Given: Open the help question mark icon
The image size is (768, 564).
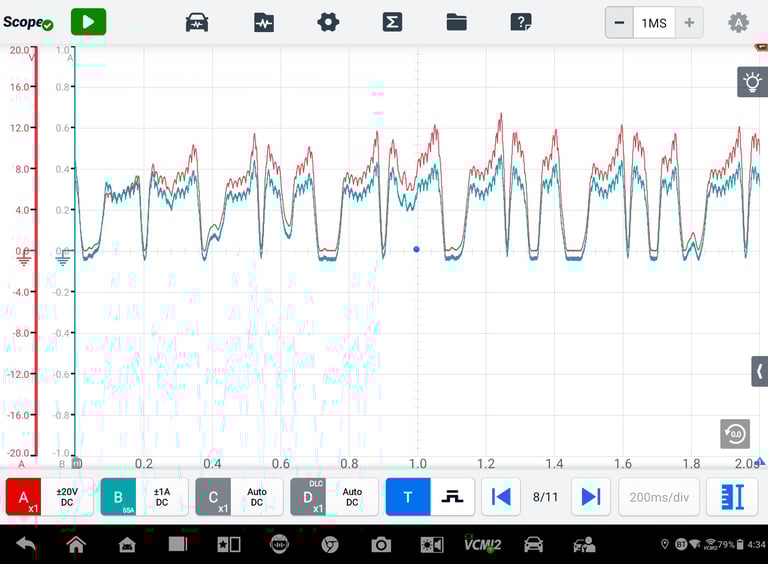Looking at the screenshot, I should point(521,23).
